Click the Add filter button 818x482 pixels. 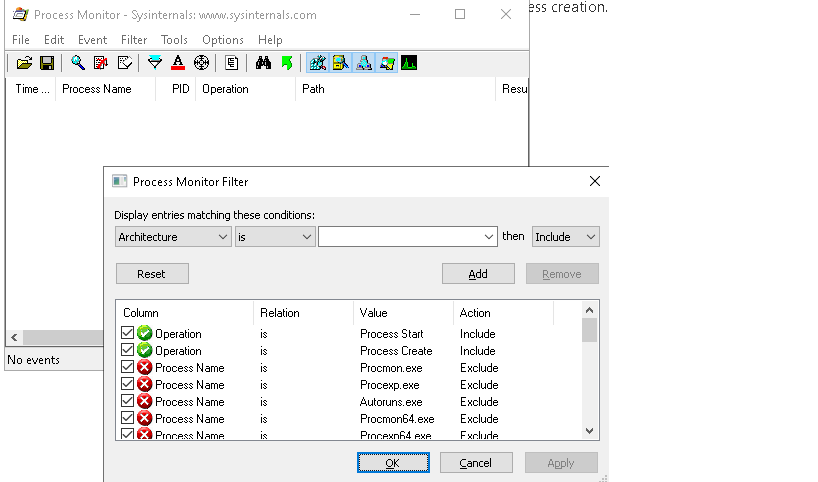click(478, 274)
